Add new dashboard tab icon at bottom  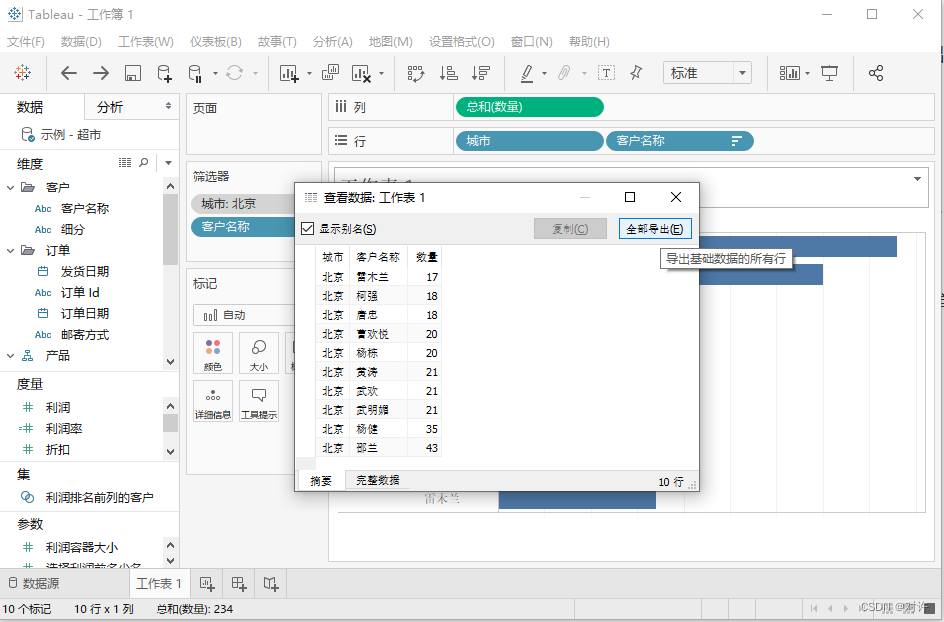pos(239,583)
